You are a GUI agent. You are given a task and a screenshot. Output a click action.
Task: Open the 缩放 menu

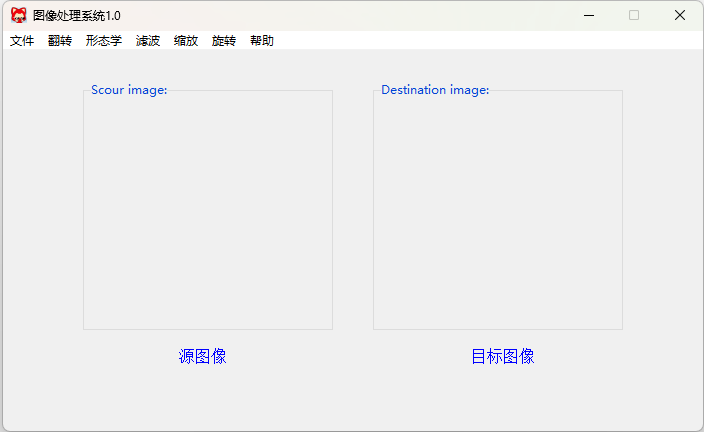[x=186, y=41]
